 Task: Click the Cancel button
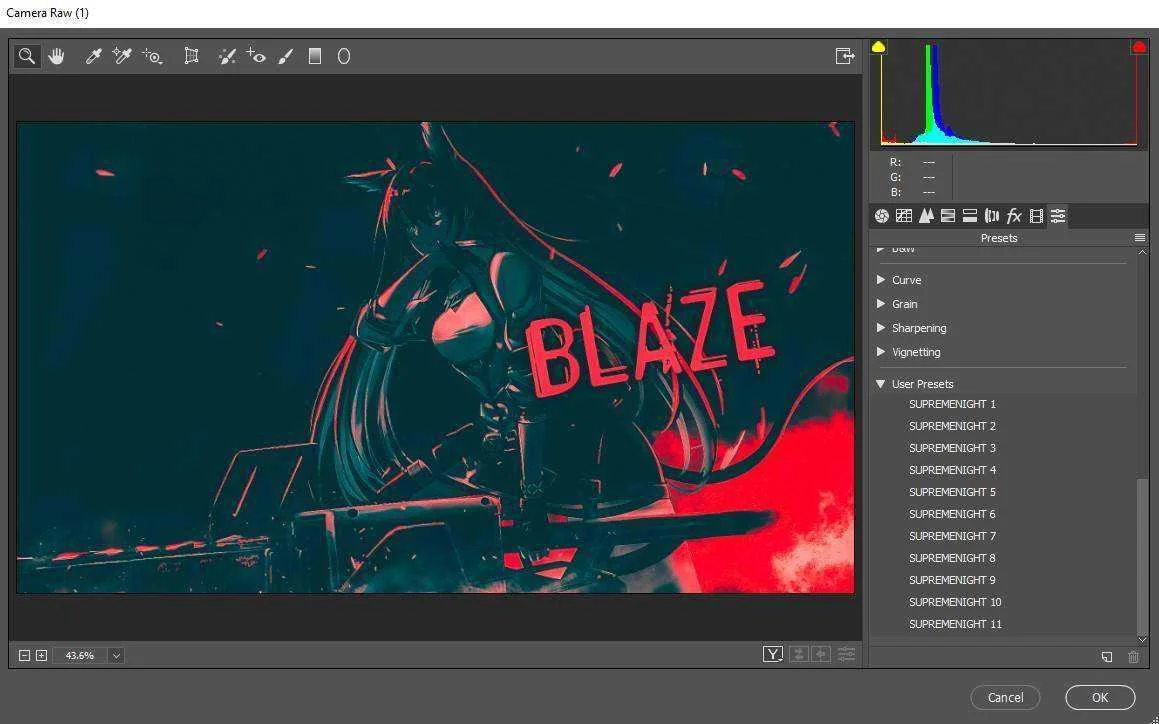click(x=1005, y=697)
